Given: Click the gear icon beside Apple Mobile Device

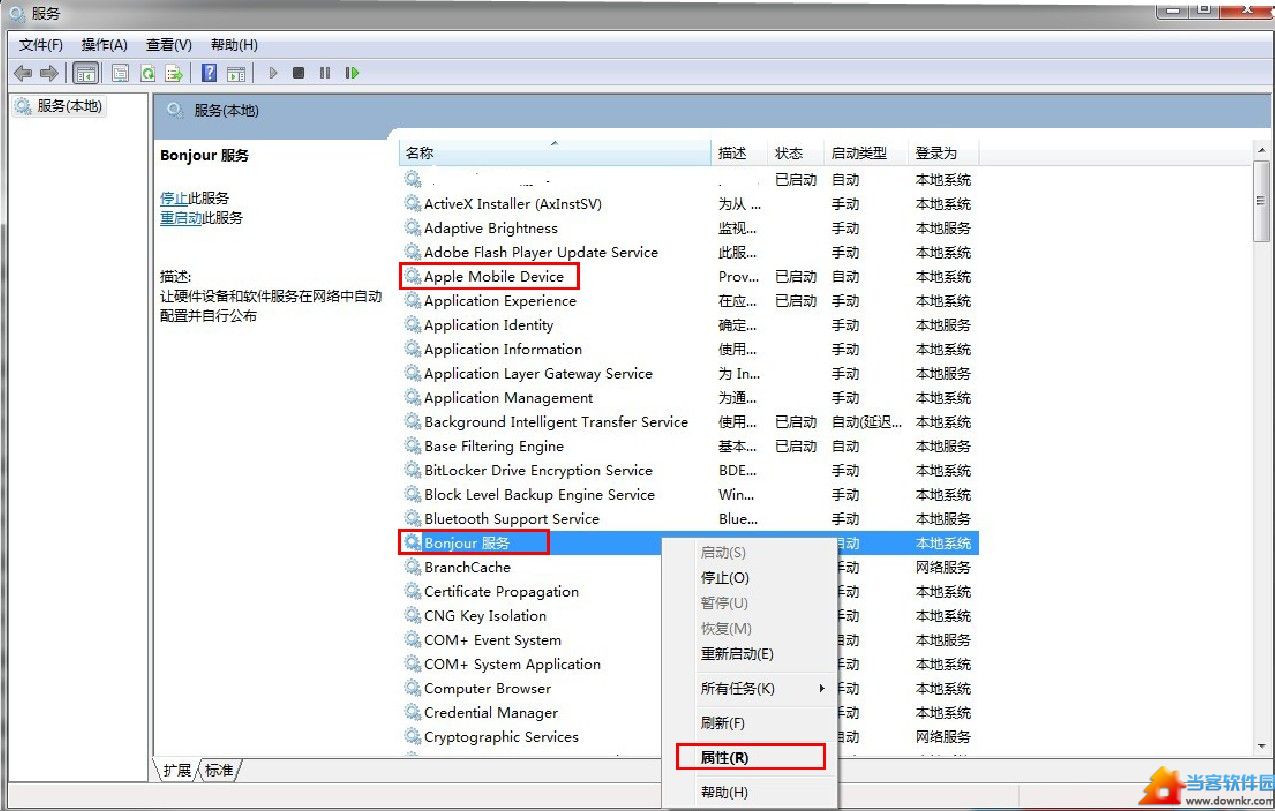Looking at the screenshot, I should click(x=412, y=277).
